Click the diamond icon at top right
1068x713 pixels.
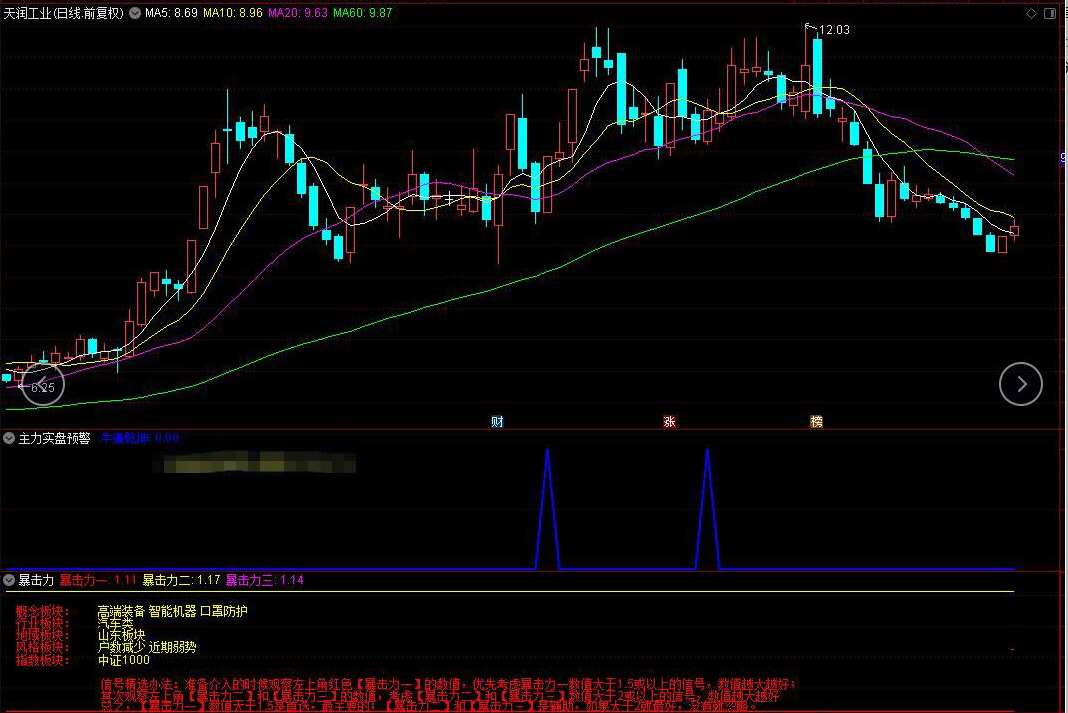click(1027, 13)
